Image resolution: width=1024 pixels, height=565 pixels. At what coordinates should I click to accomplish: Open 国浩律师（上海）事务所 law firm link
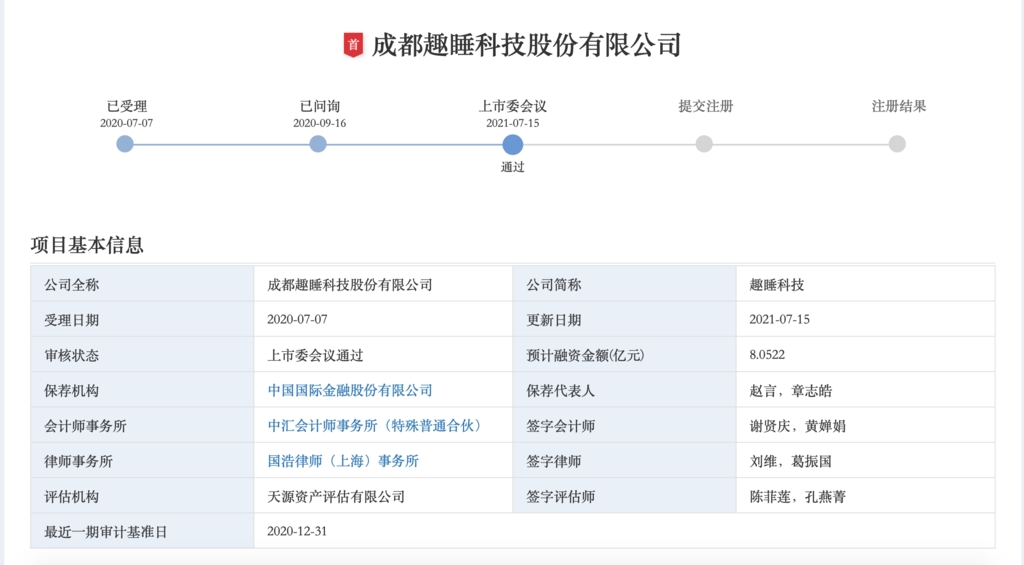[343, 461]
